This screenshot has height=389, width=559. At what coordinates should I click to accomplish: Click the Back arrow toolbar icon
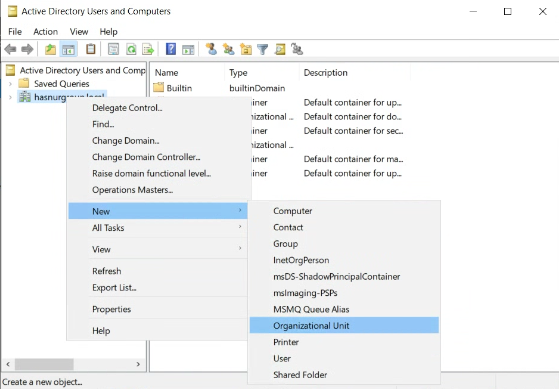(11, 49)
